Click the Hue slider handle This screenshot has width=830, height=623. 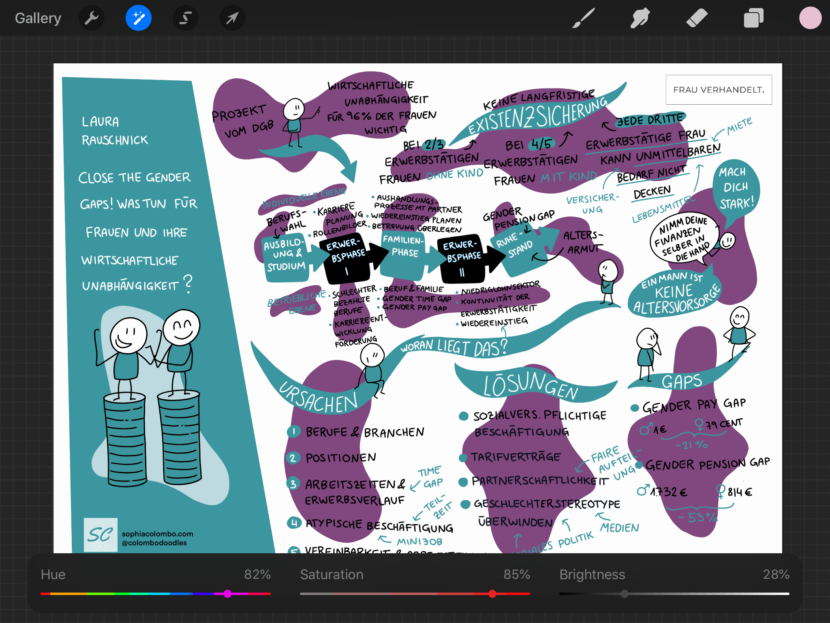pyautogui.click(x=228, y=594)
